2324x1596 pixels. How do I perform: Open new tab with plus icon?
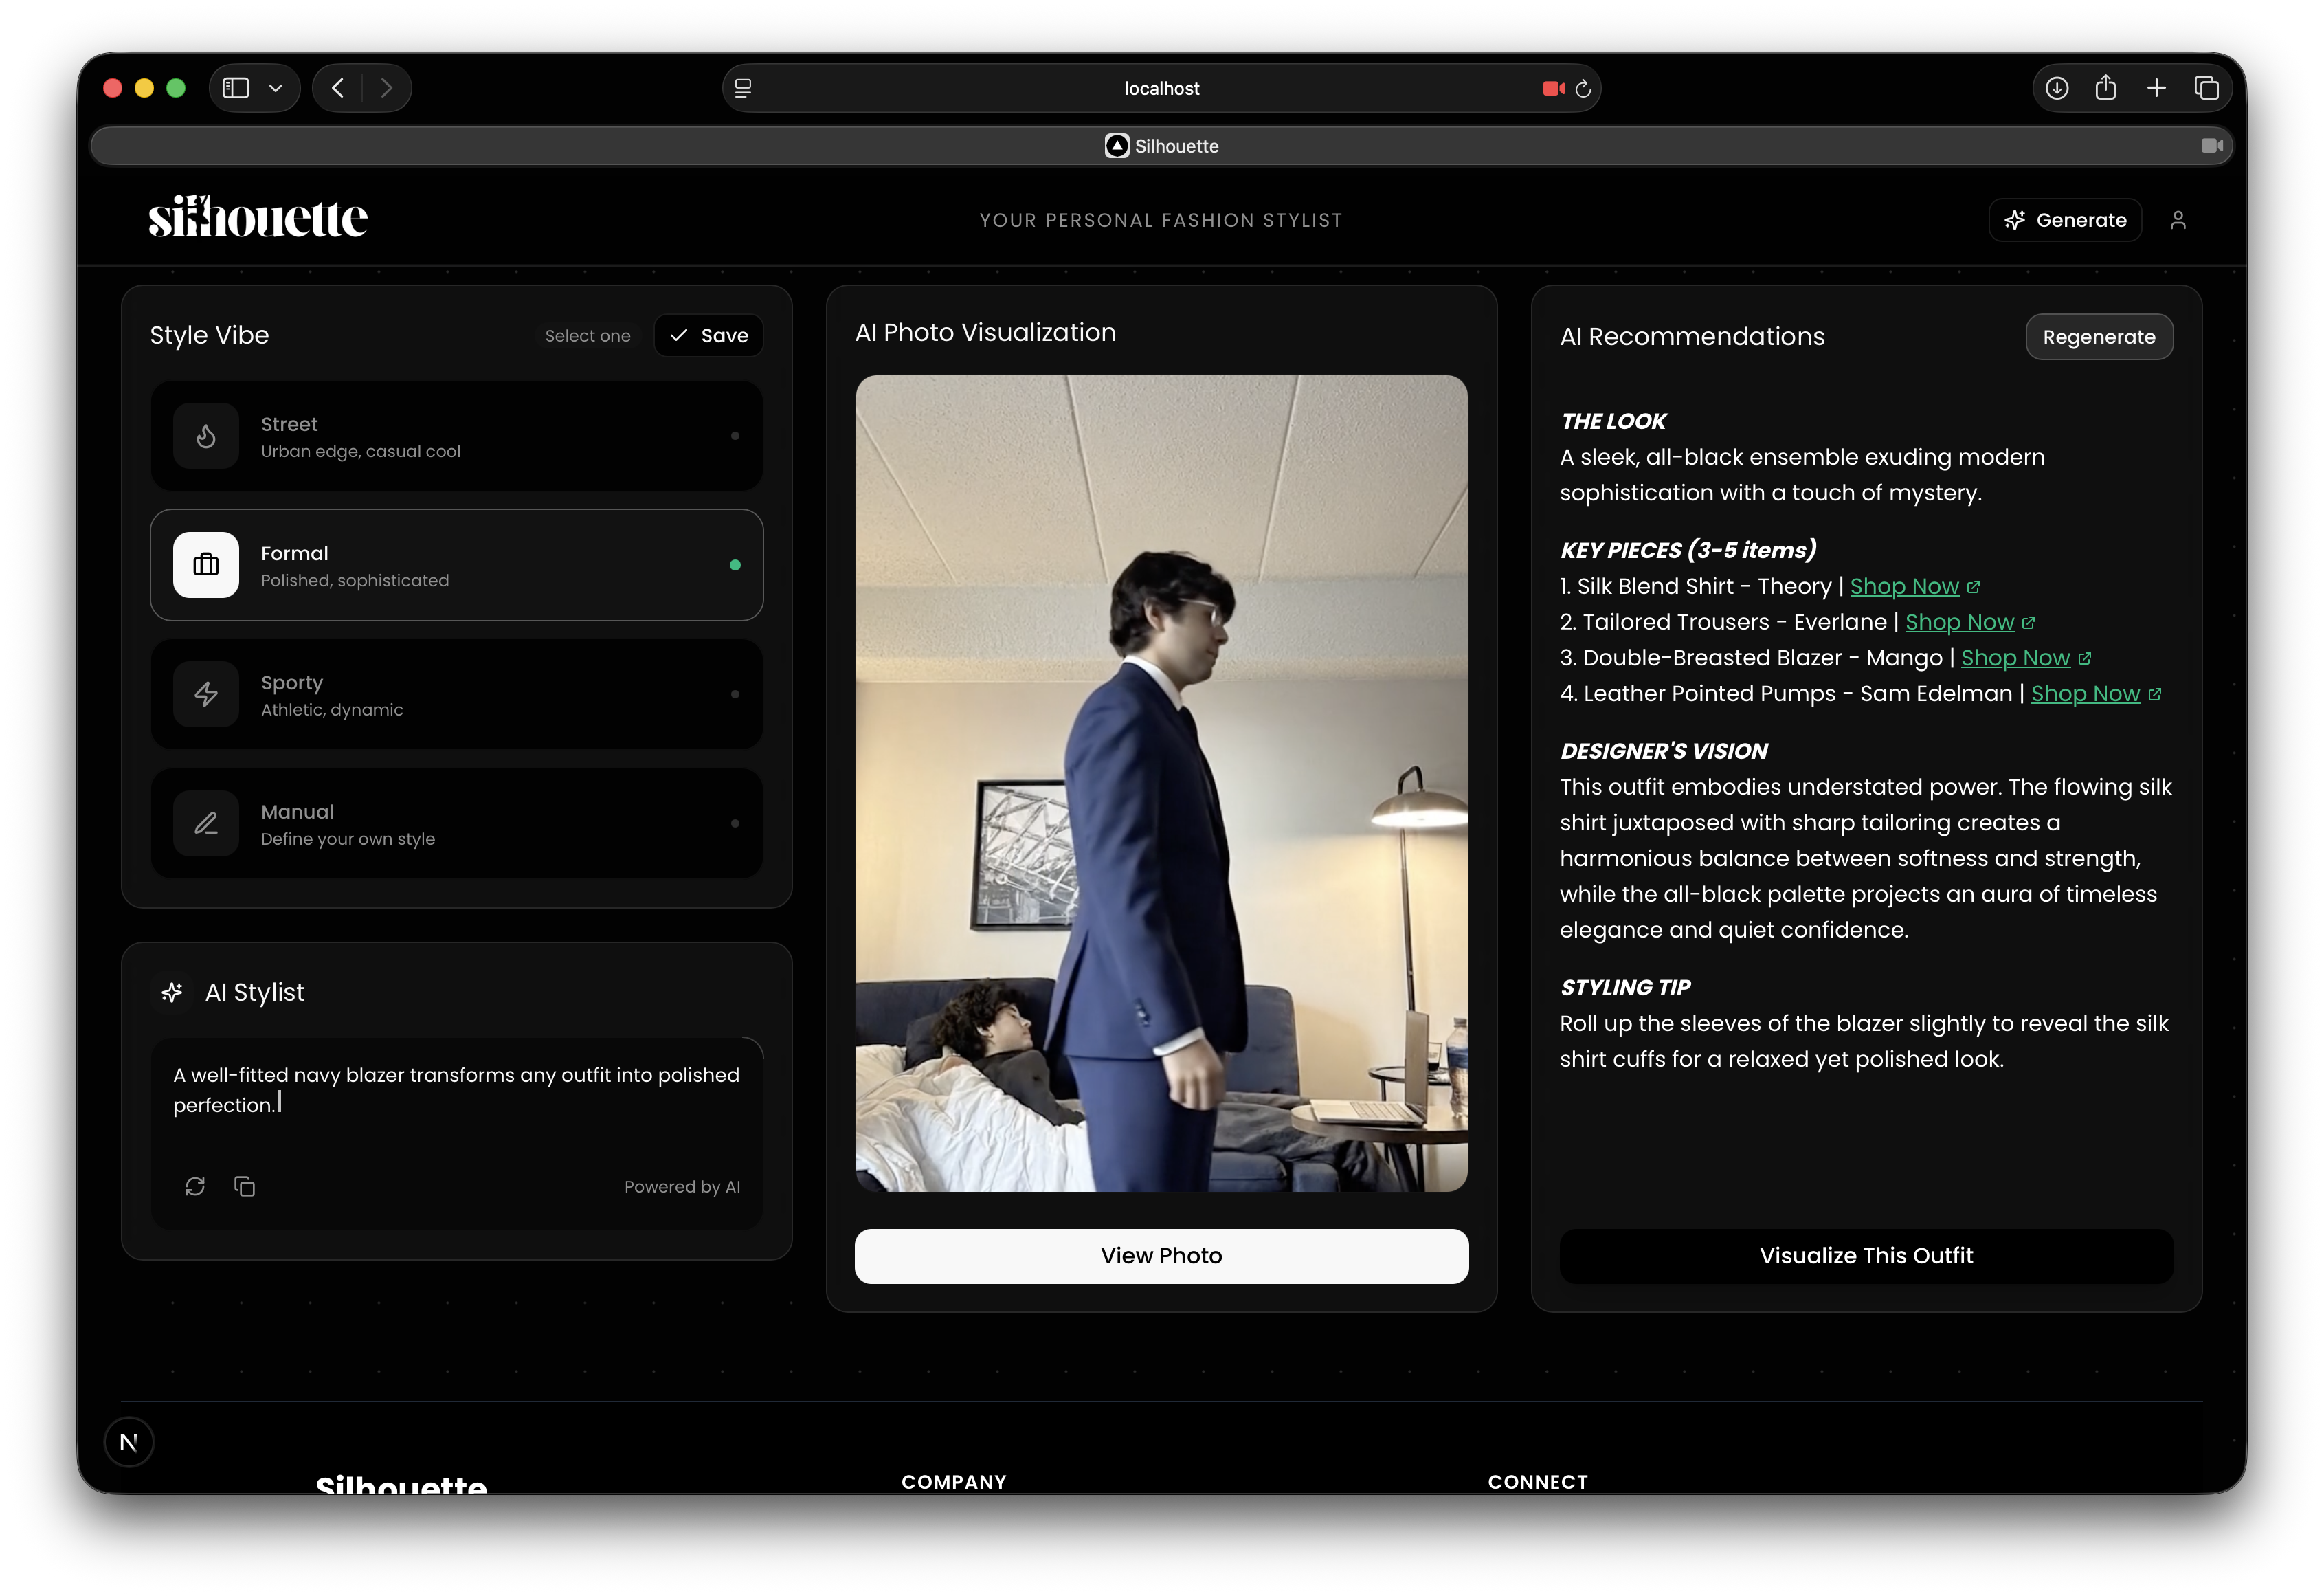2156,88
